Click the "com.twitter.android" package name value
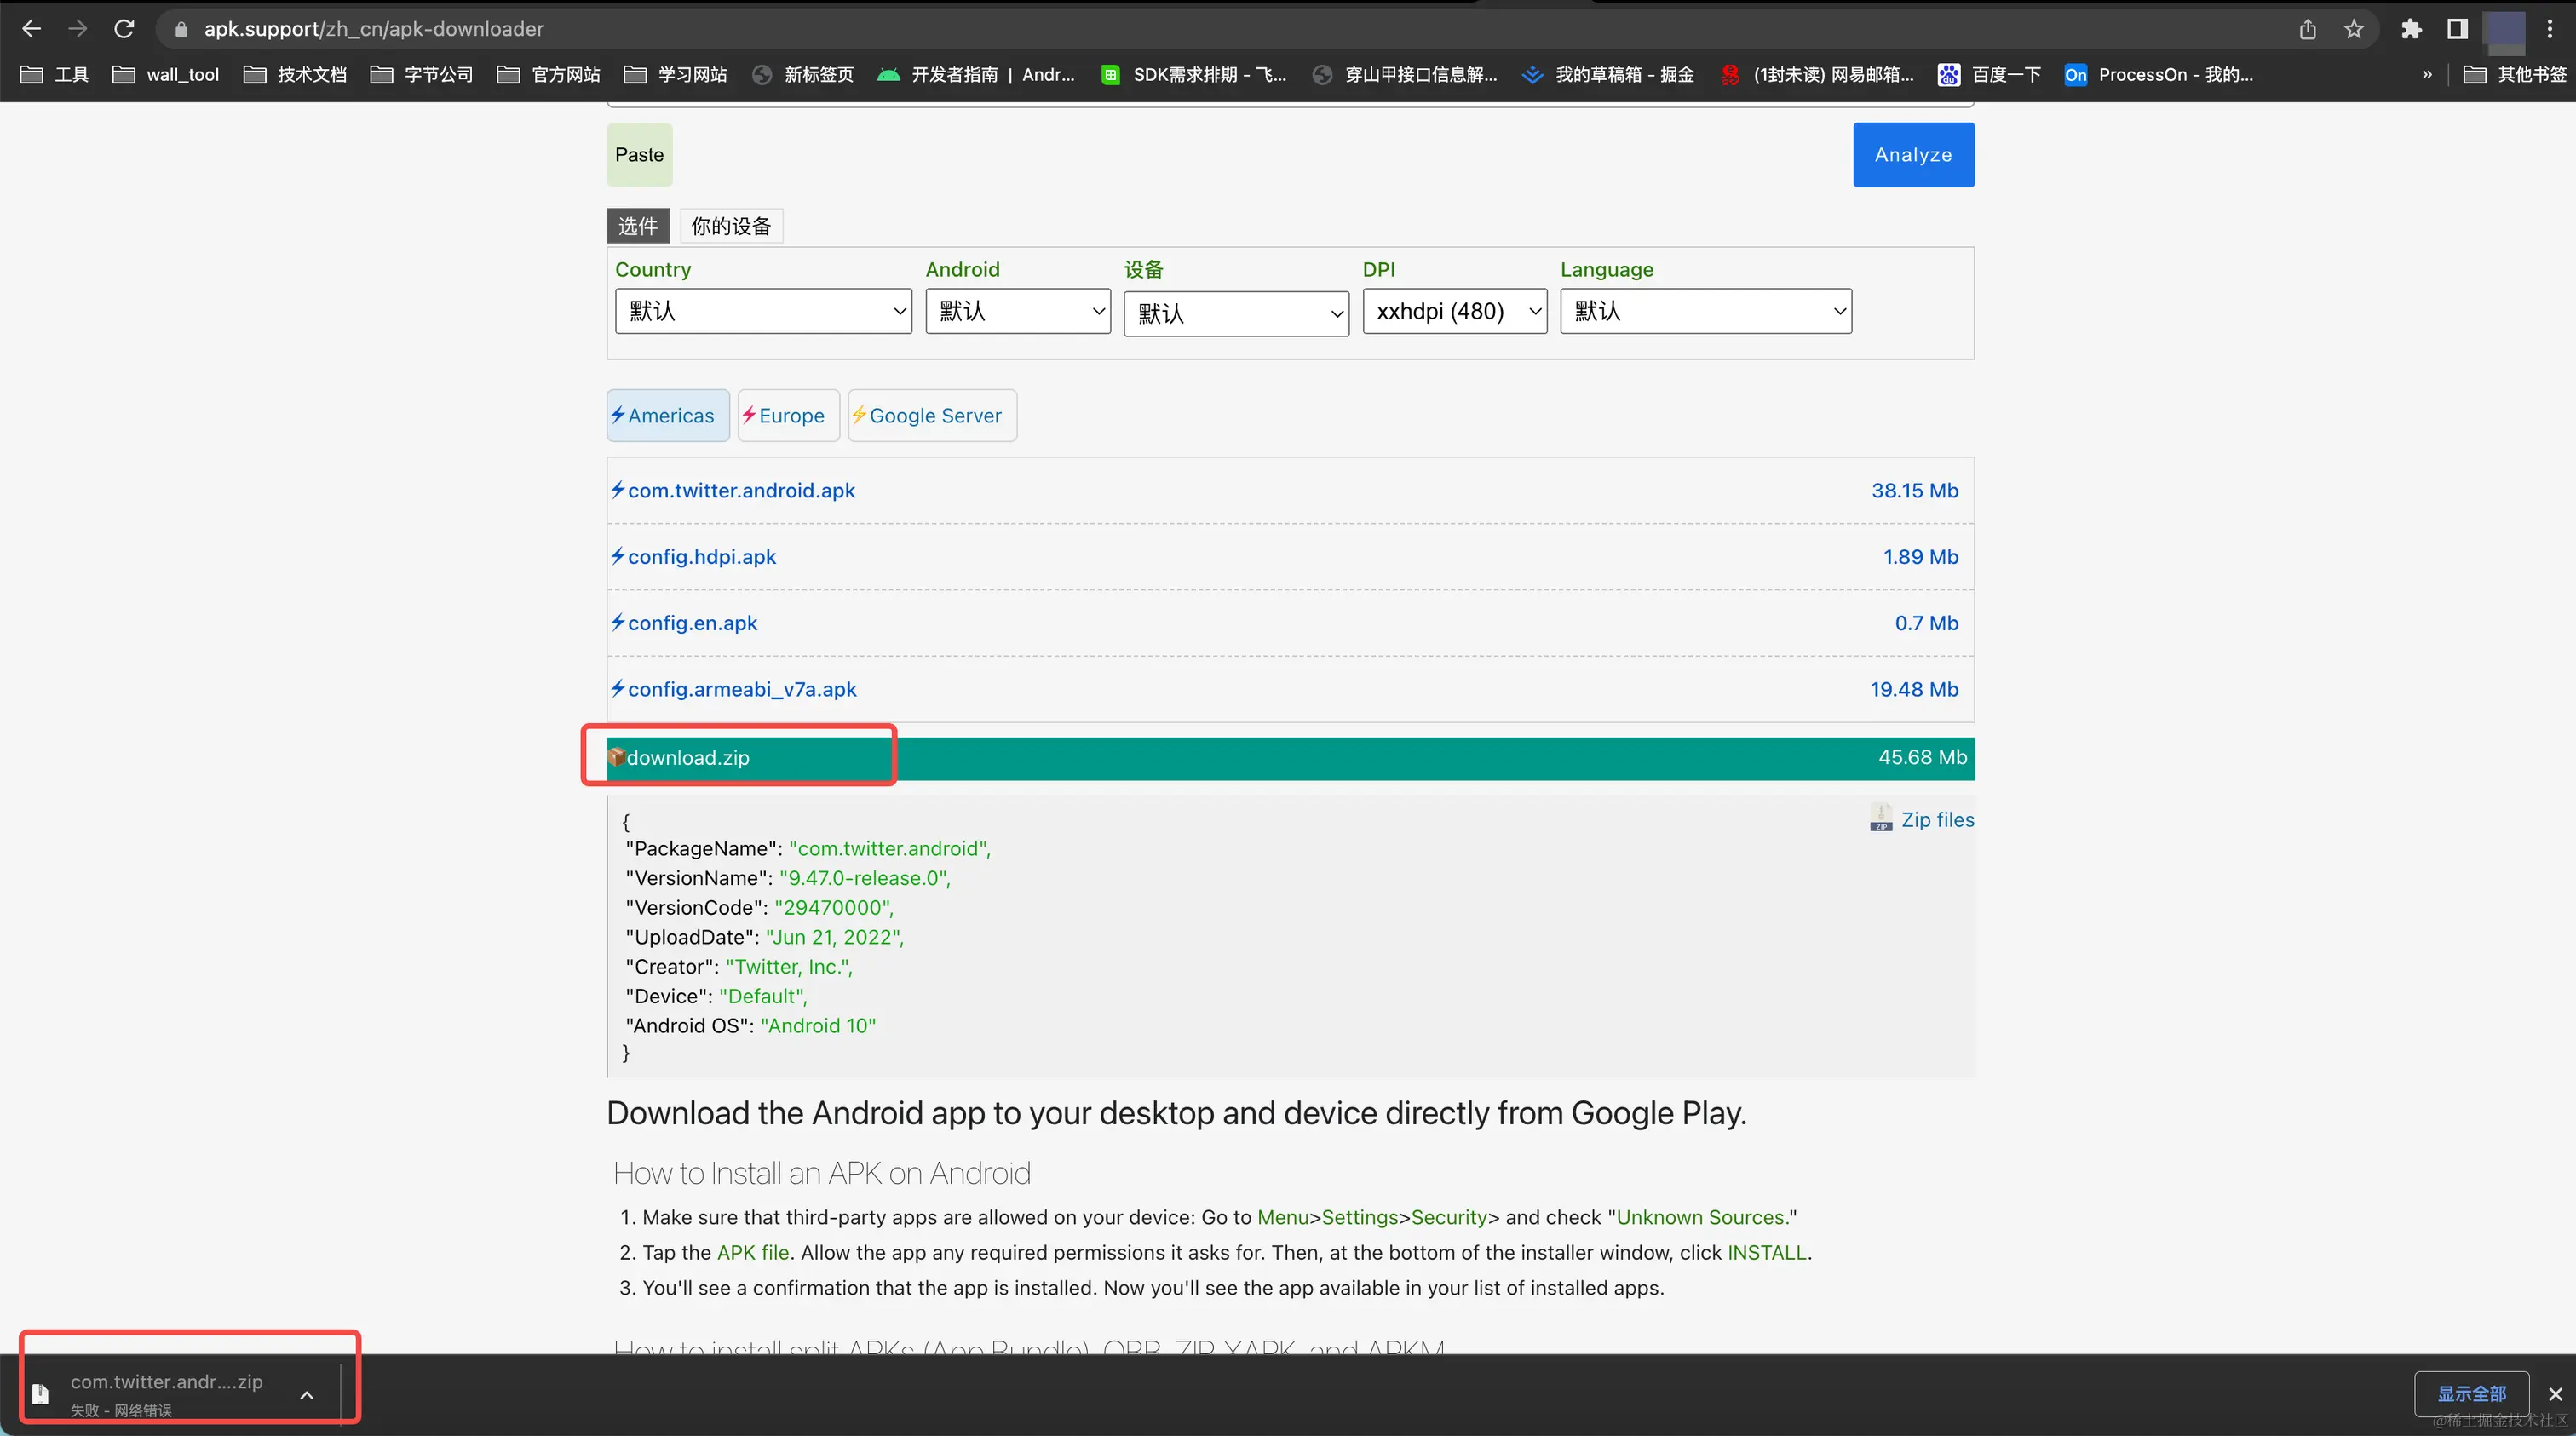This screenshot has width=2576, height=1436. coord(889,848)
